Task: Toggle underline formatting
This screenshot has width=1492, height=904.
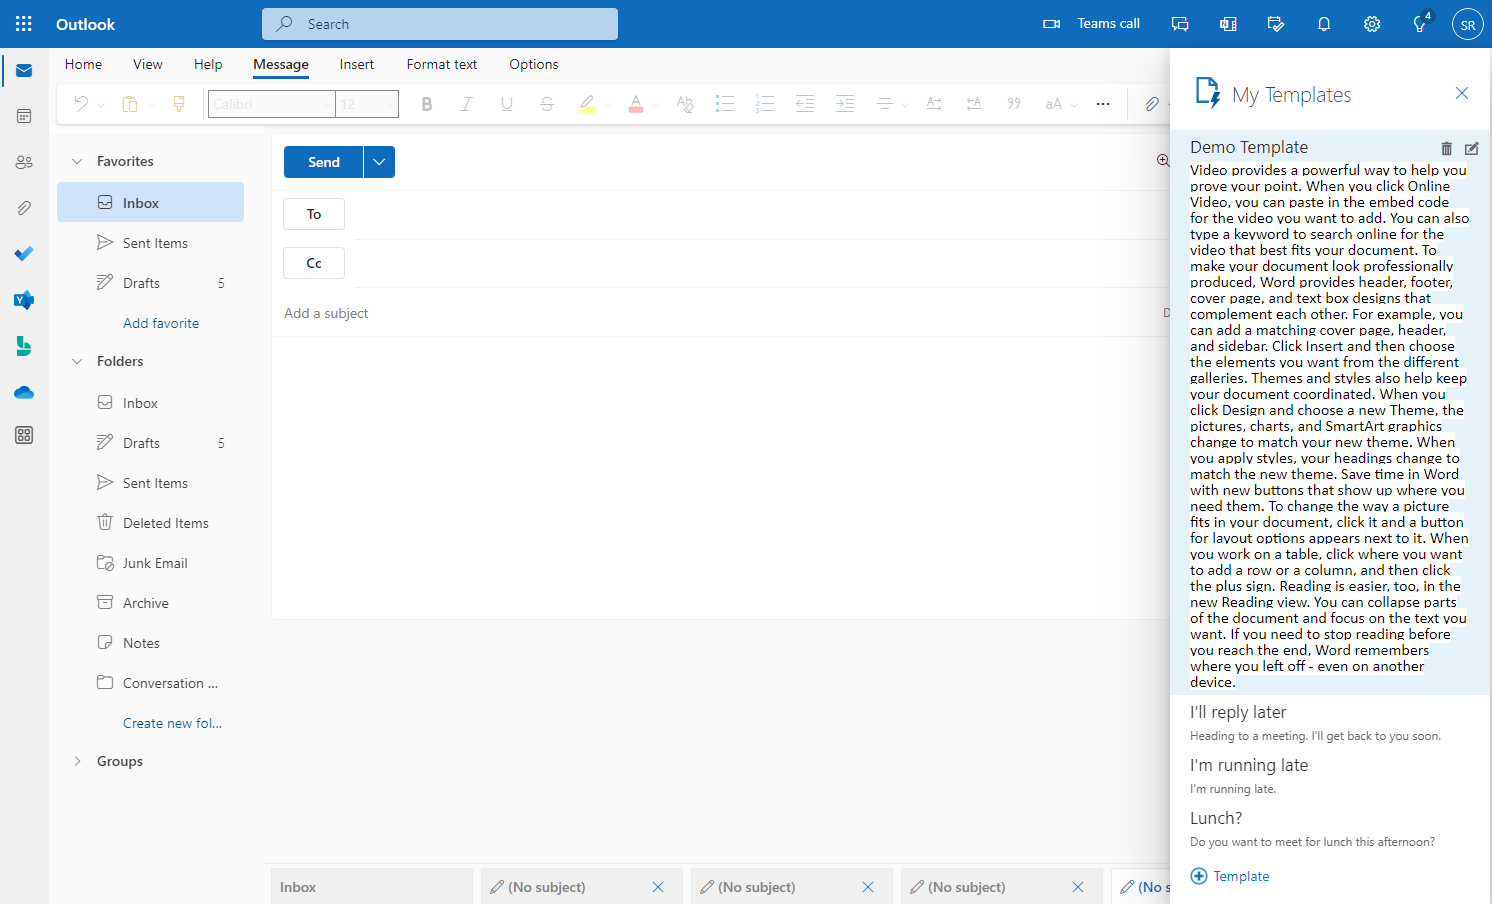Action: (507, 104)
